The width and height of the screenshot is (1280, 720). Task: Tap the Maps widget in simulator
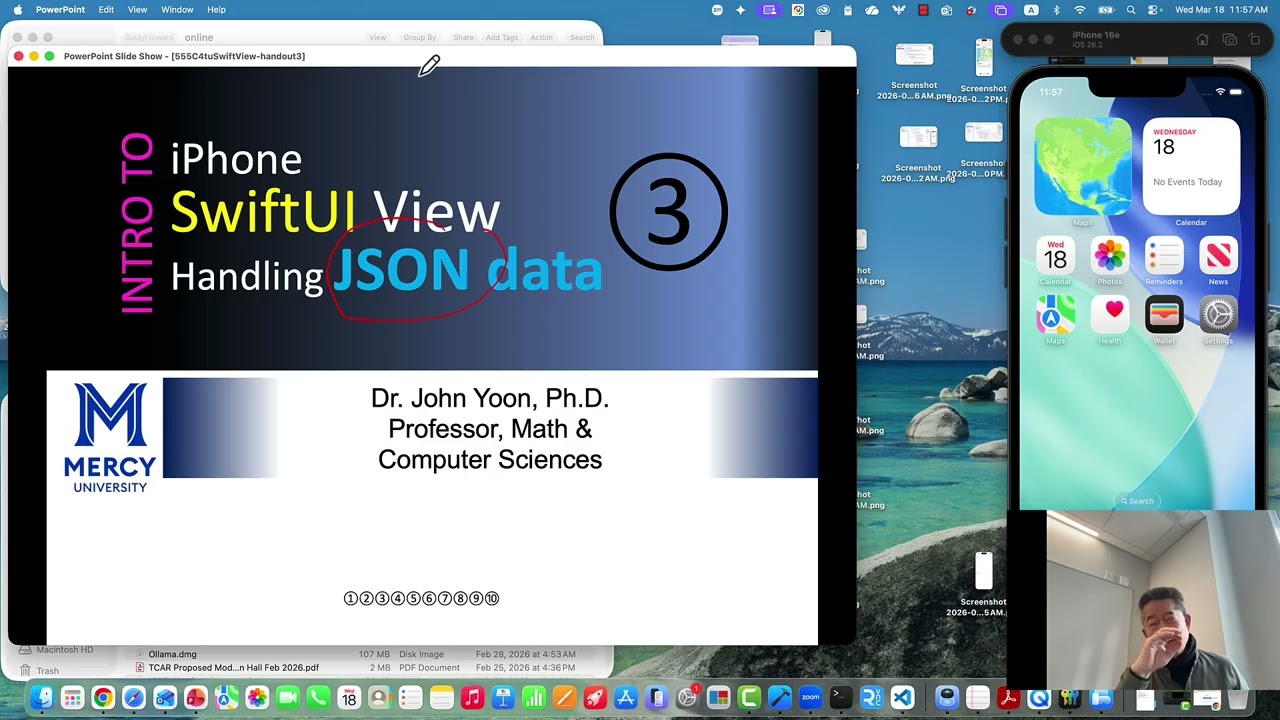tap(1083, 167)
